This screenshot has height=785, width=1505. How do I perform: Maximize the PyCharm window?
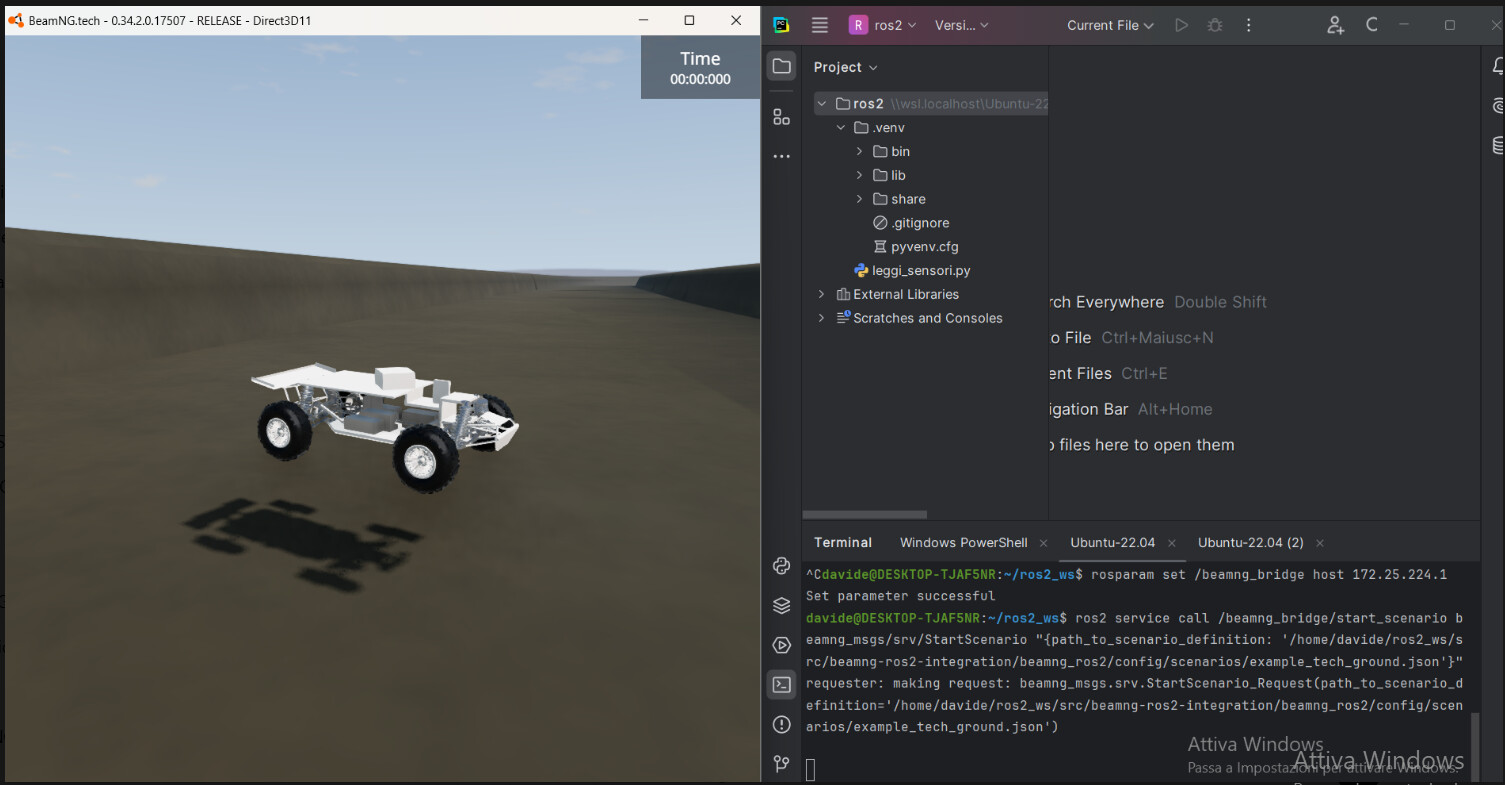pos(1449,25)
